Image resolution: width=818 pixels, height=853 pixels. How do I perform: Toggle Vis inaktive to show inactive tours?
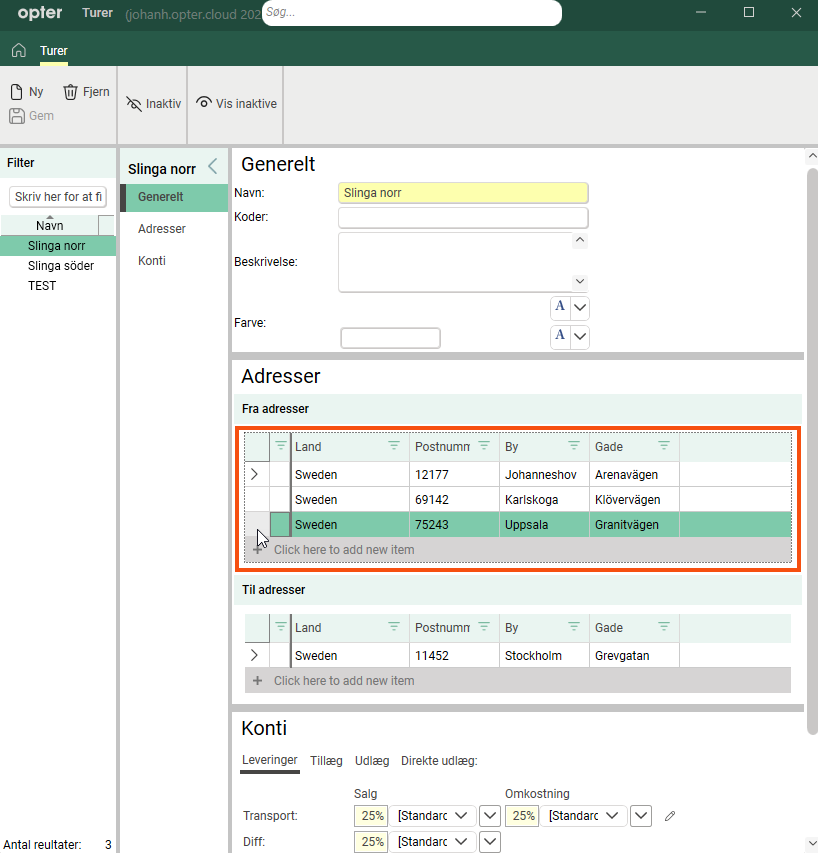[236, 104]
